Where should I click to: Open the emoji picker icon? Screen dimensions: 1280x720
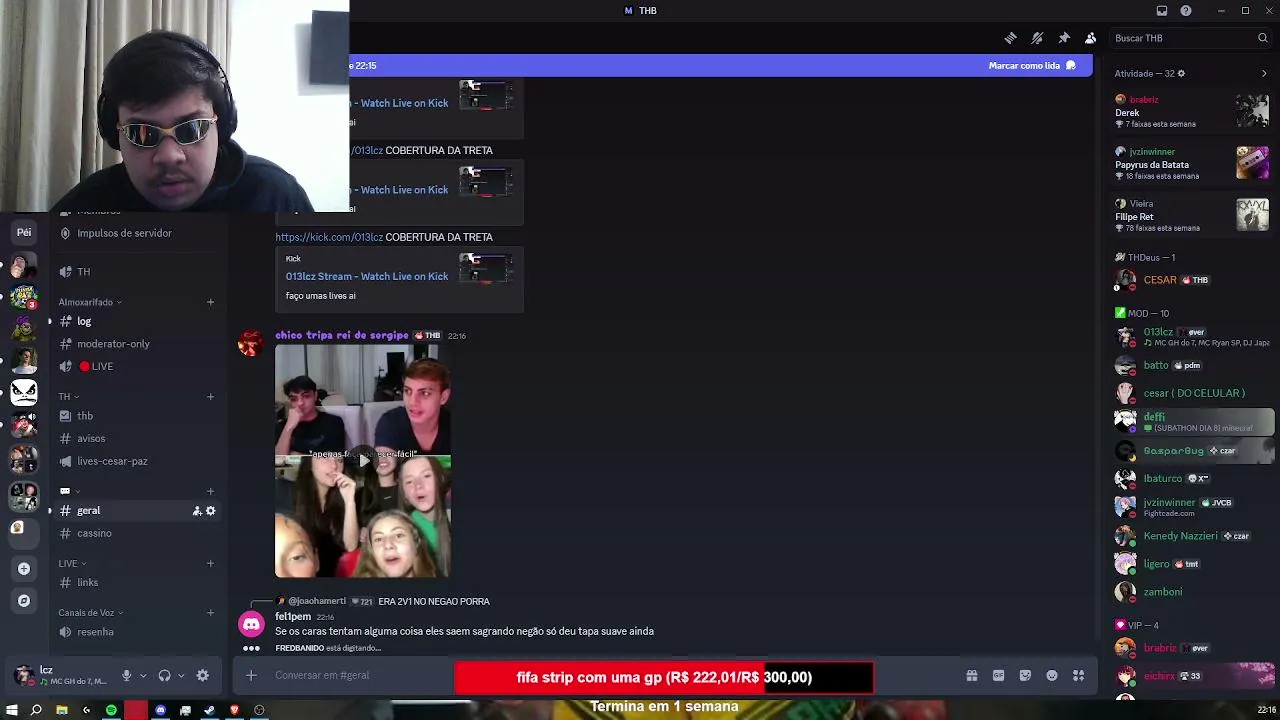[1052, 676]
